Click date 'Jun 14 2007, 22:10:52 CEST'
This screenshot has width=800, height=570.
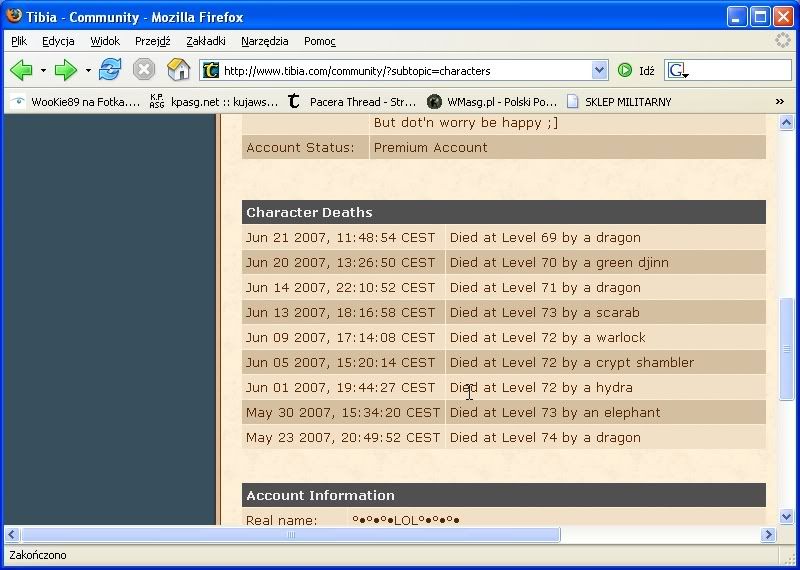click(340, 288)
